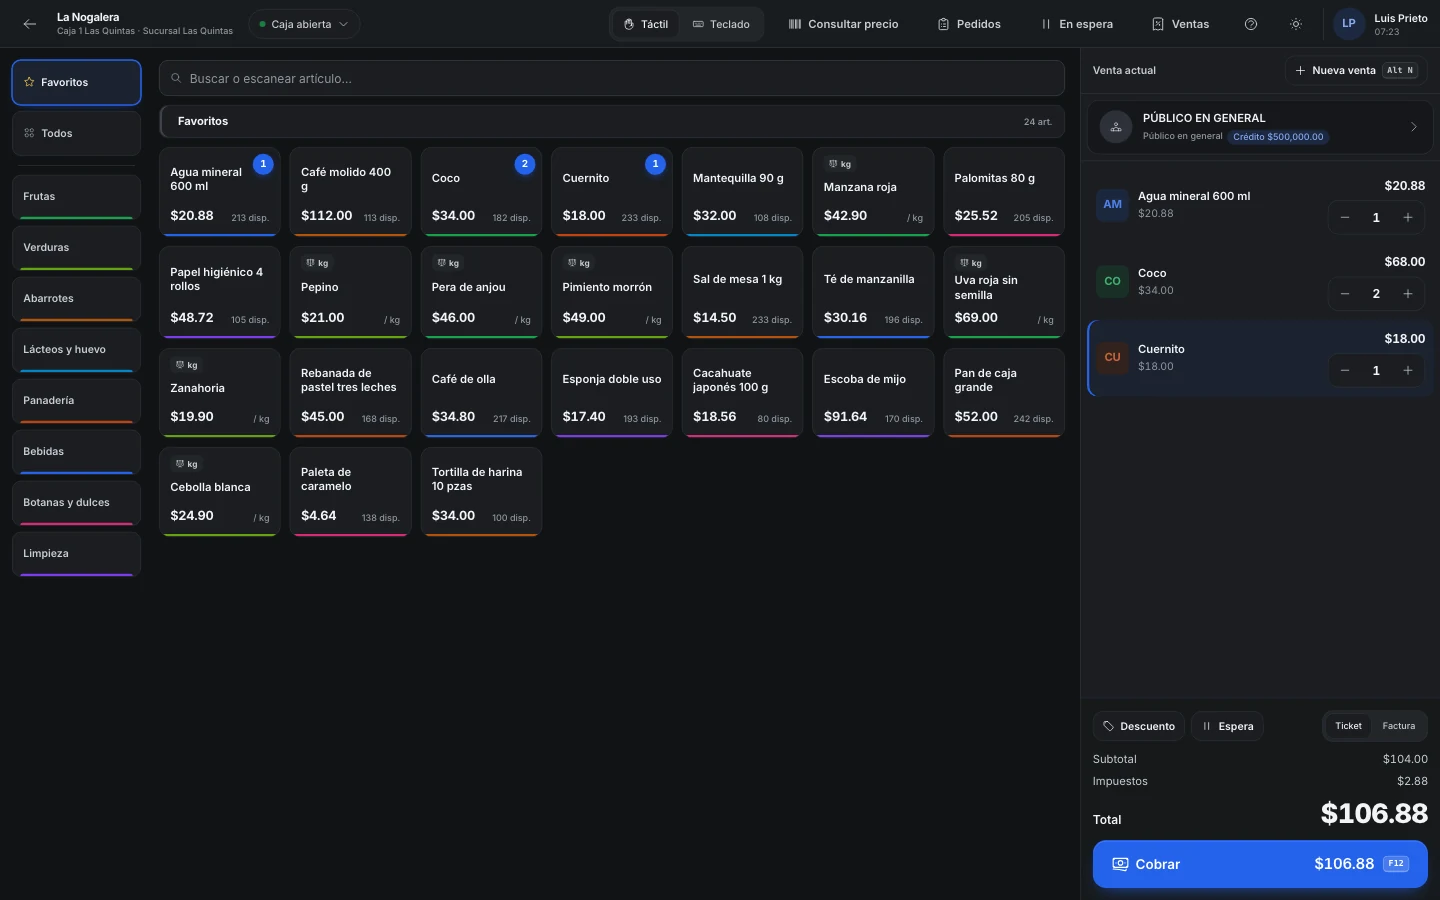Viewport: 1440px width, 900px height.
Task: Open the Ventas section
Action: pos(1180,24)
